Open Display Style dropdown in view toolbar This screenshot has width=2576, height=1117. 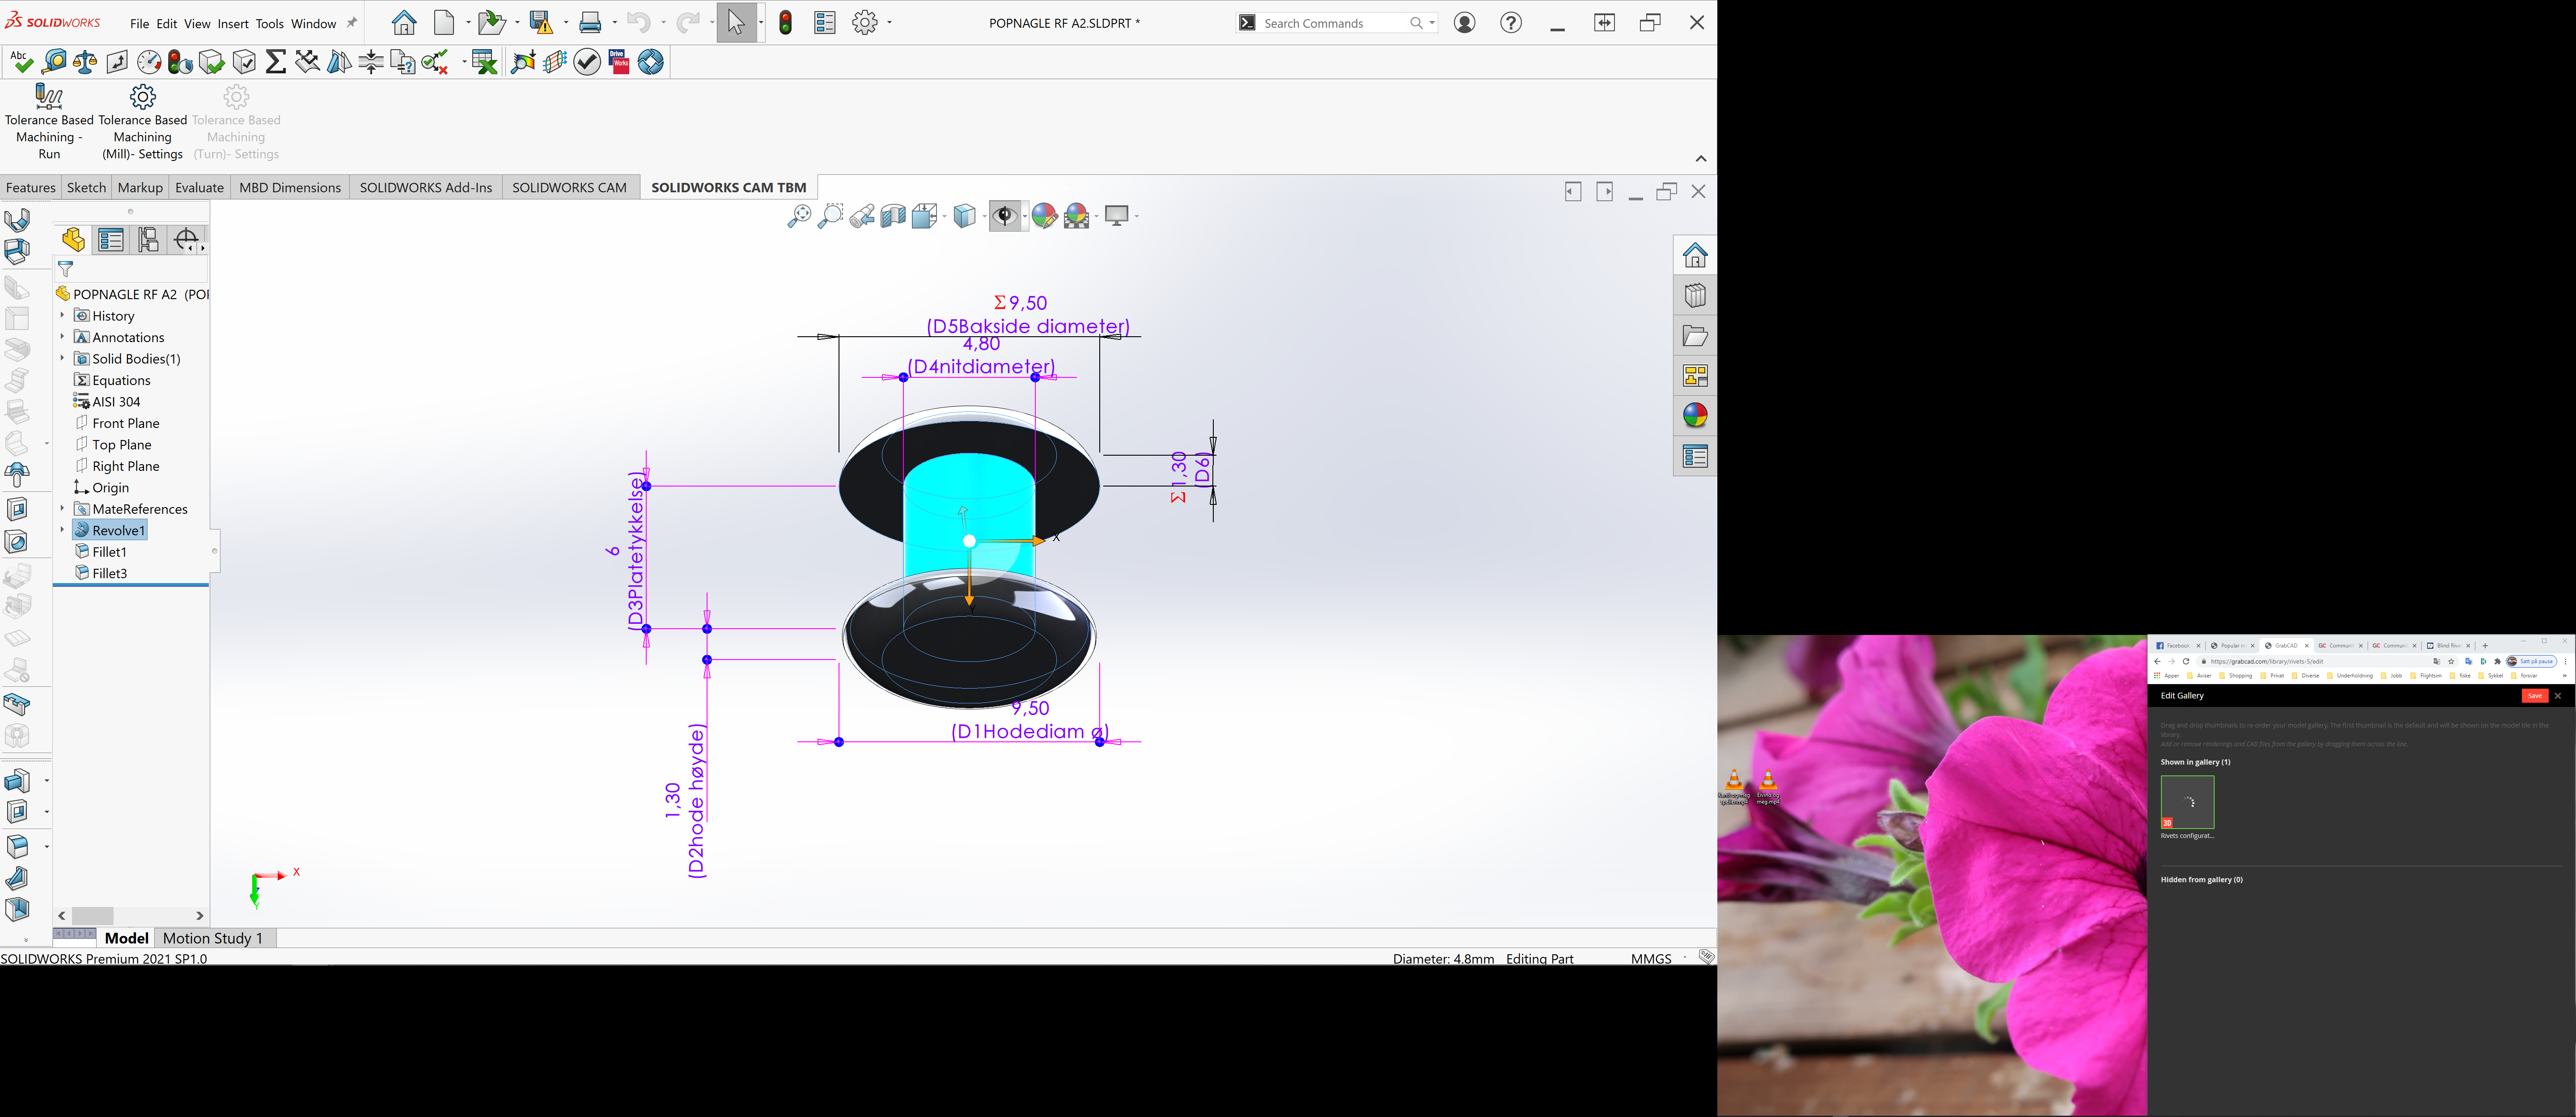[x=985, y=216]
